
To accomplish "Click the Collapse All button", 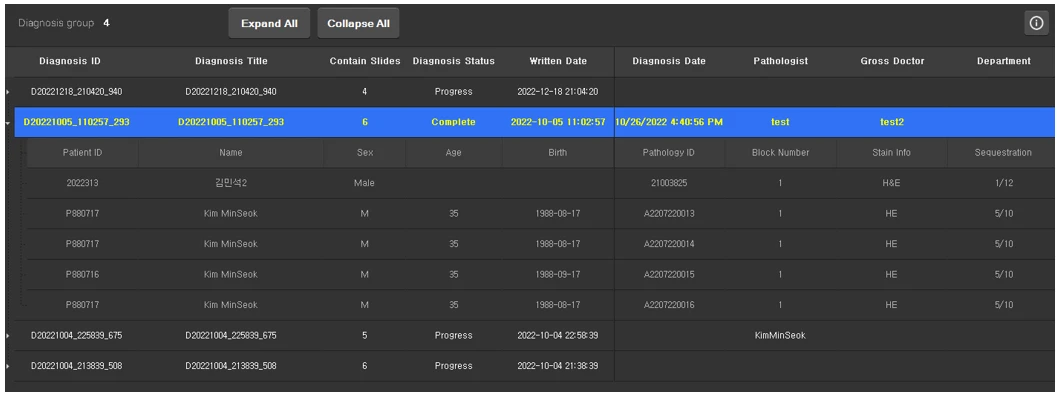I will [358, 23].
